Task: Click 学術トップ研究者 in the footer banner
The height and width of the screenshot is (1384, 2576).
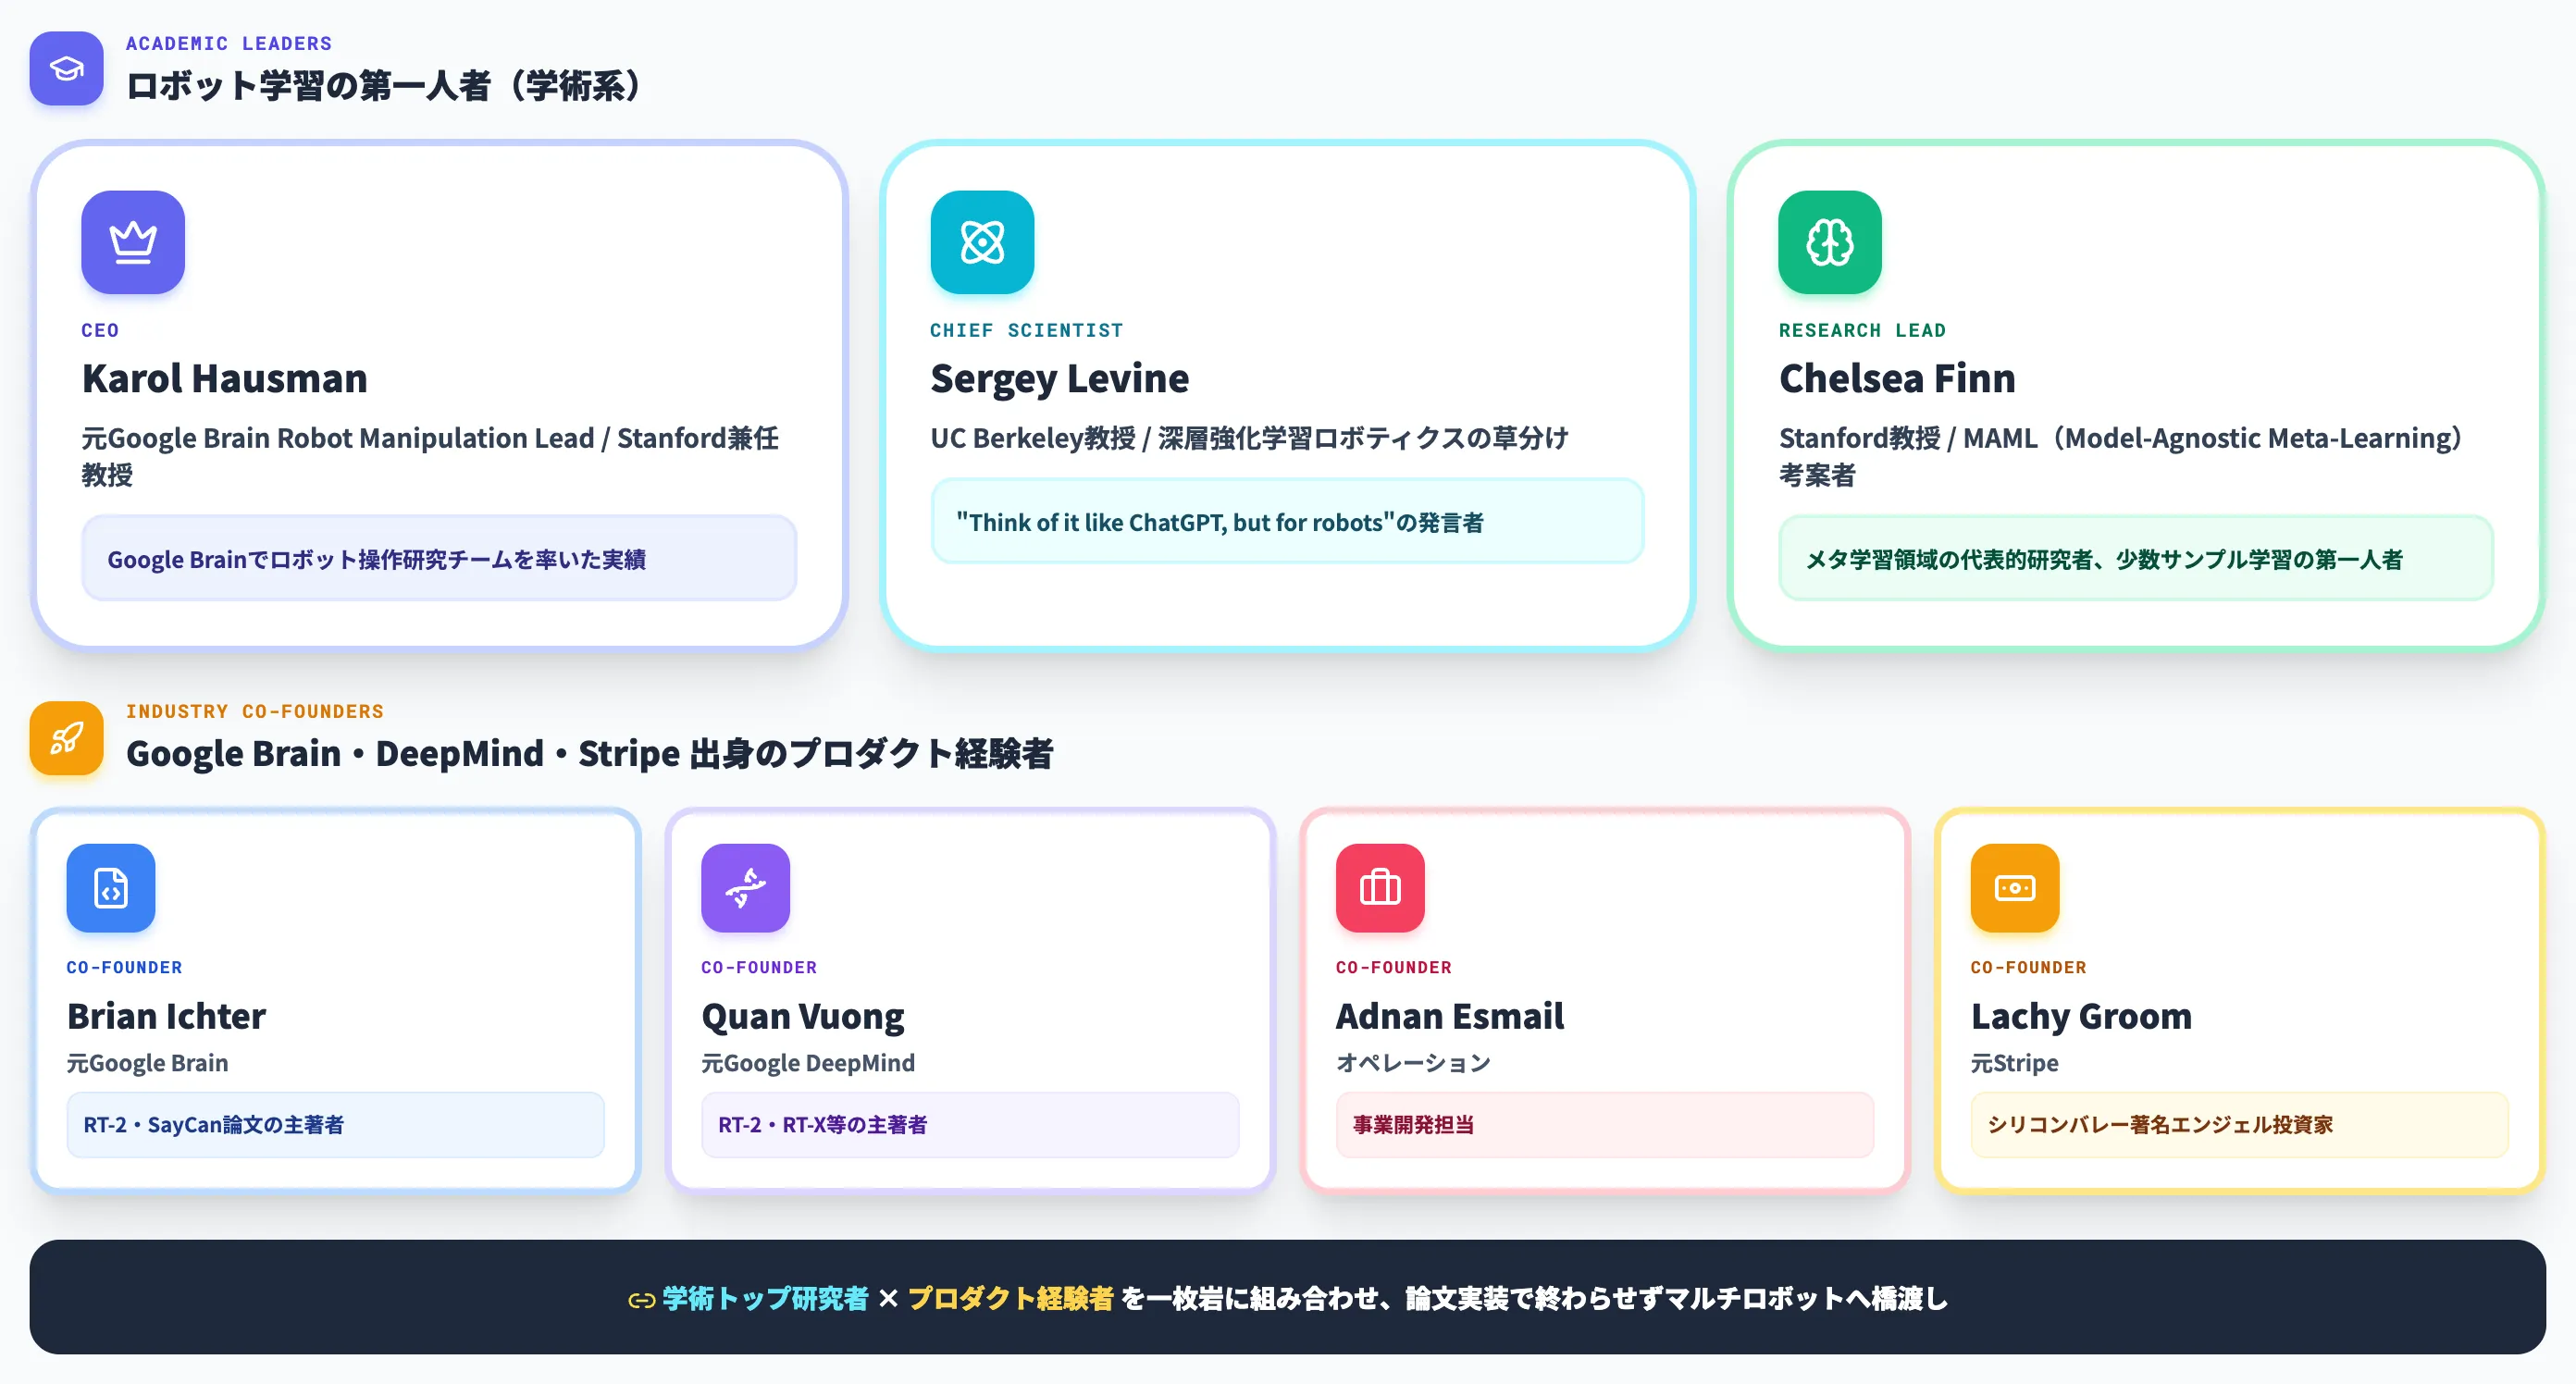Action: tap(765, 1299)
